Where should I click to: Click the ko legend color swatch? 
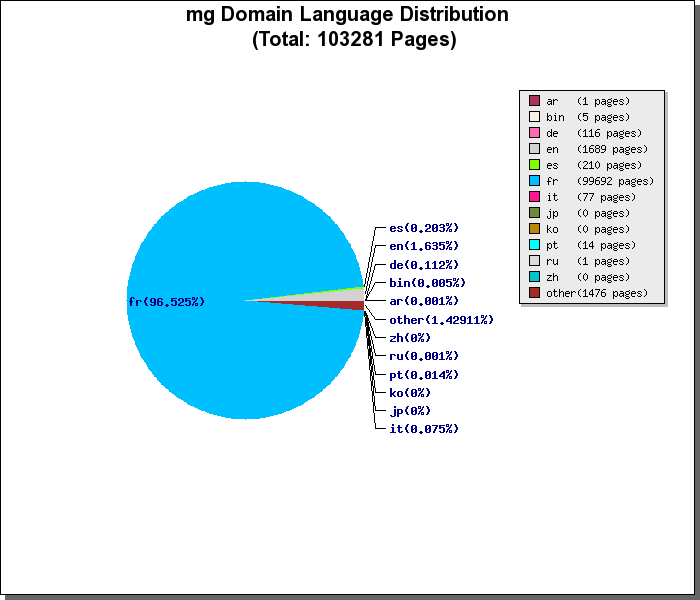534,229
